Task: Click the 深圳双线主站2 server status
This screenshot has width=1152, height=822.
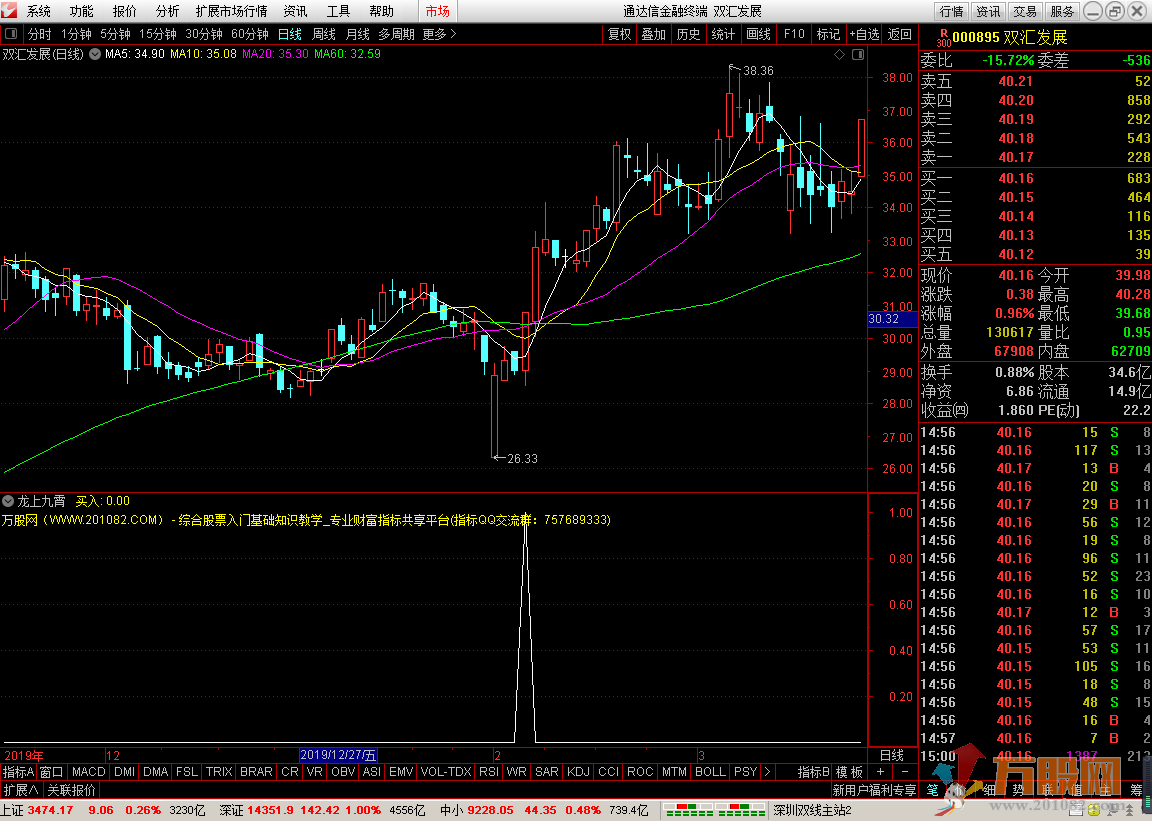Action: pos(812,810)
